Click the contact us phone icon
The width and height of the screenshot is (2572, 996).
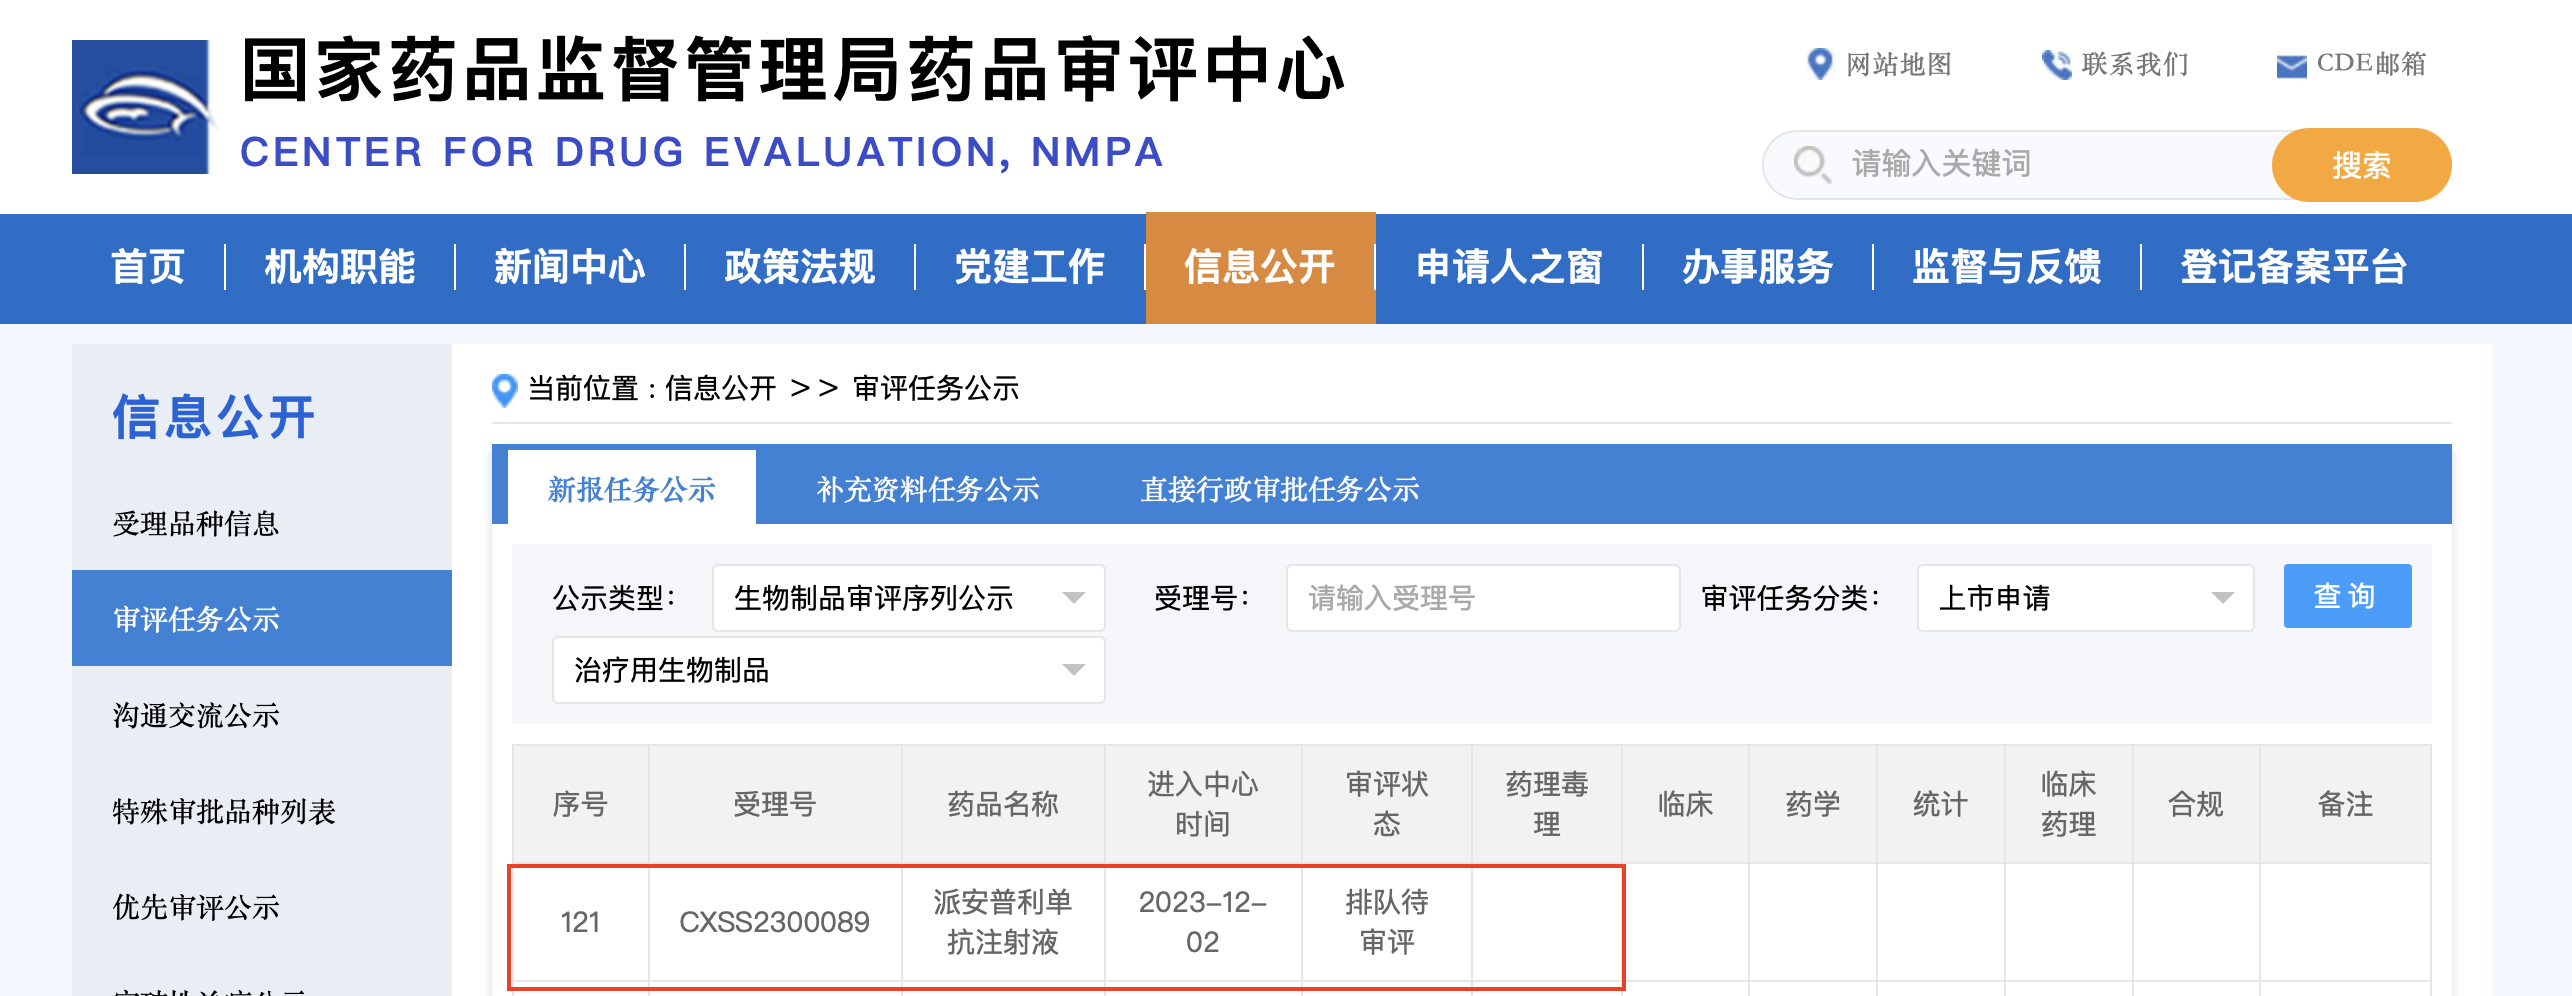[x=2056, y=64]
